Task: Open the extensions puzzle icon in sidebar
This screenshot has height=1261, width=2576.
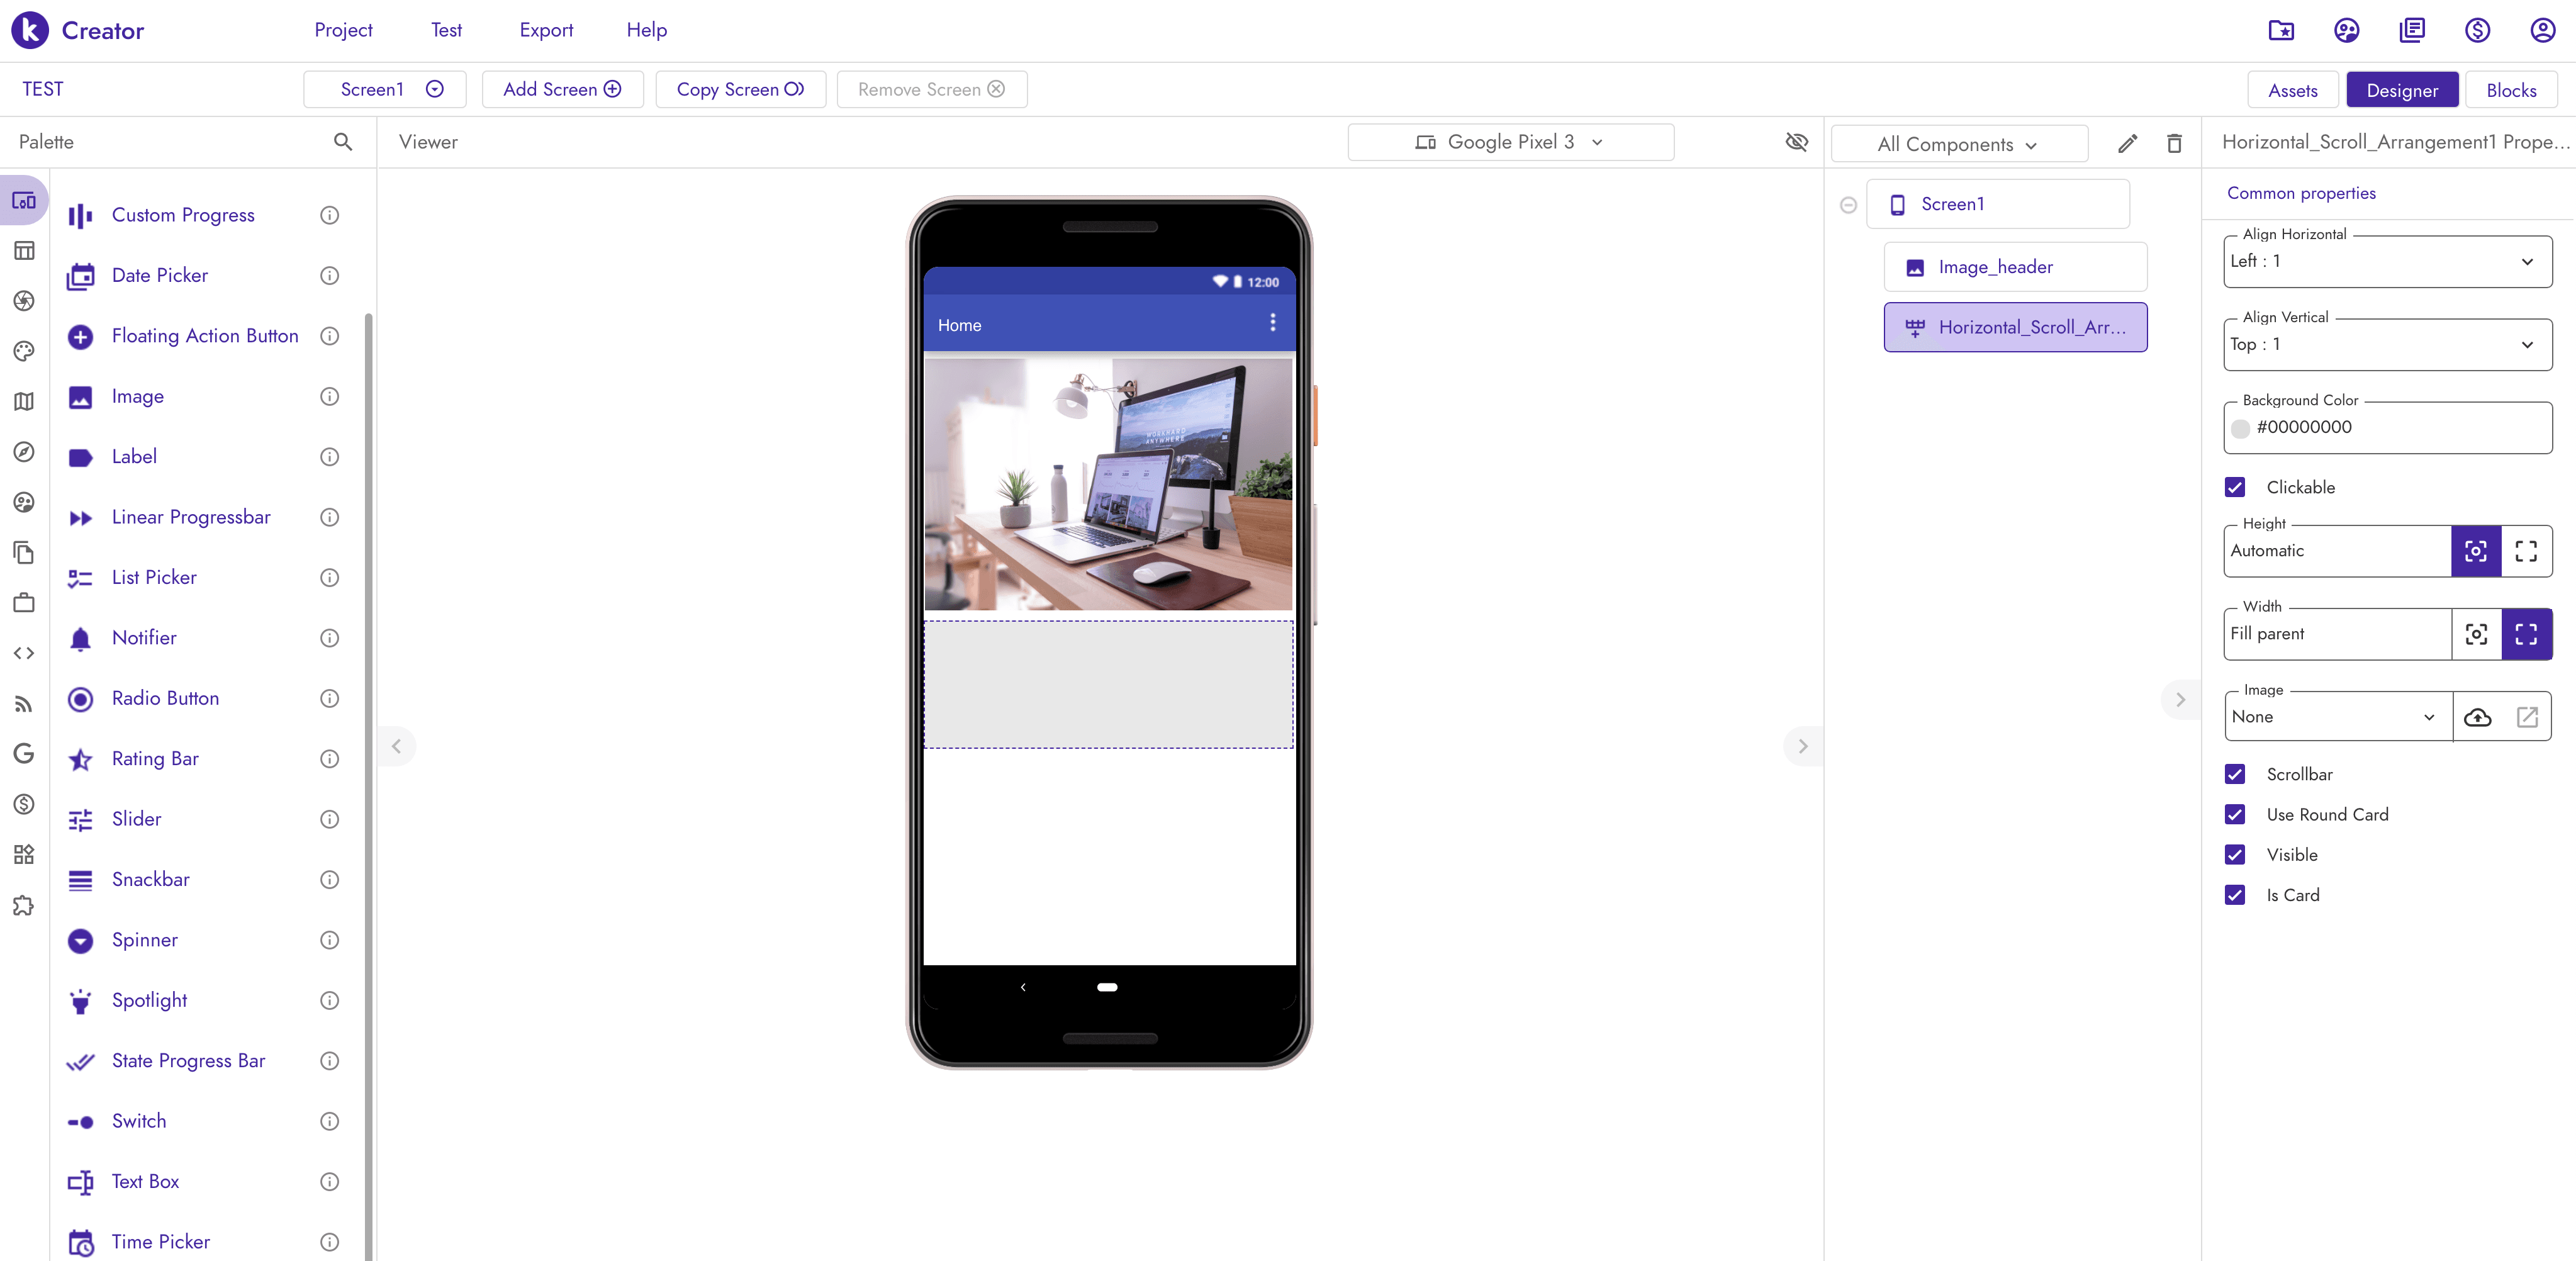Action: (24, 905)
